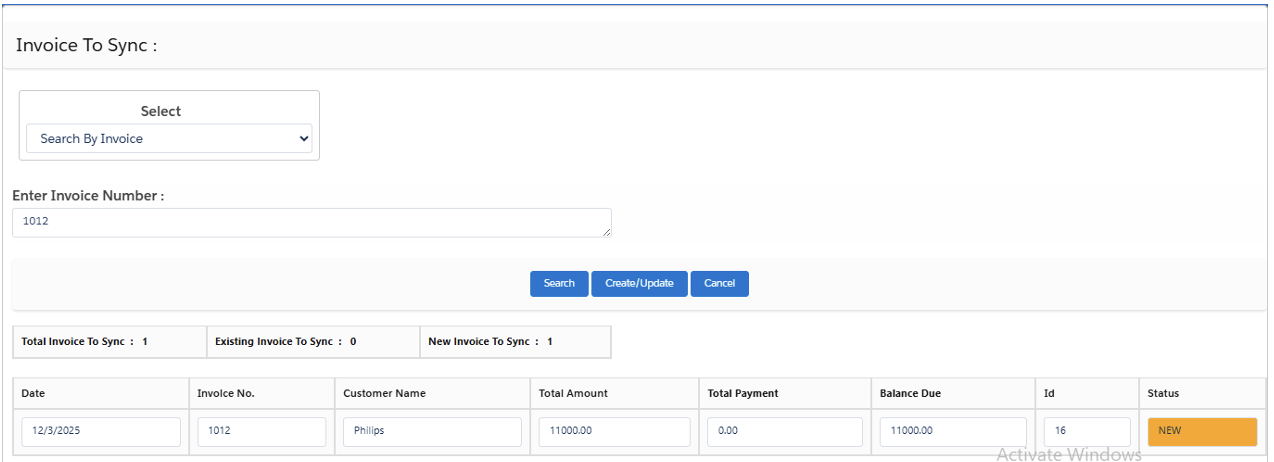Screen dimensions: 1274x462
Task: Click the Invoice No. field in table row
Action: click(x=261, y=431)
